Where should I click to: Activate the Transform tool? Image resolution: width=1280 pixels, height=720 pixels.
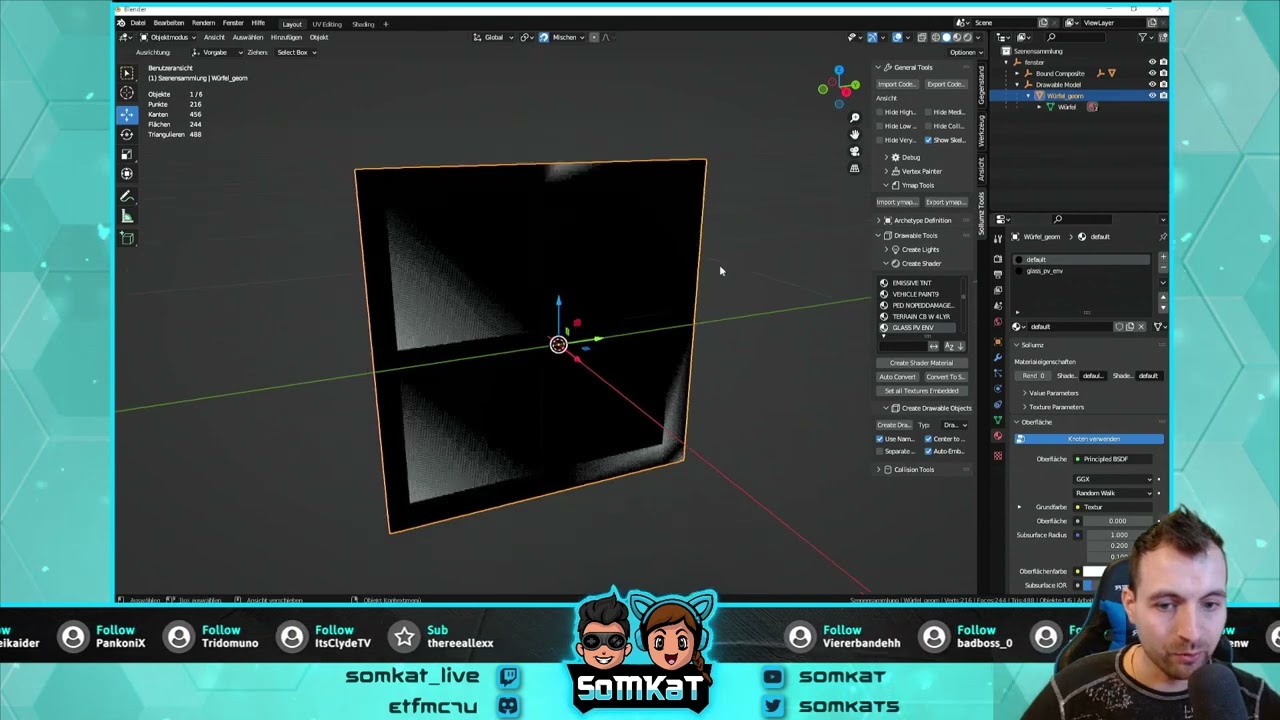127,174
